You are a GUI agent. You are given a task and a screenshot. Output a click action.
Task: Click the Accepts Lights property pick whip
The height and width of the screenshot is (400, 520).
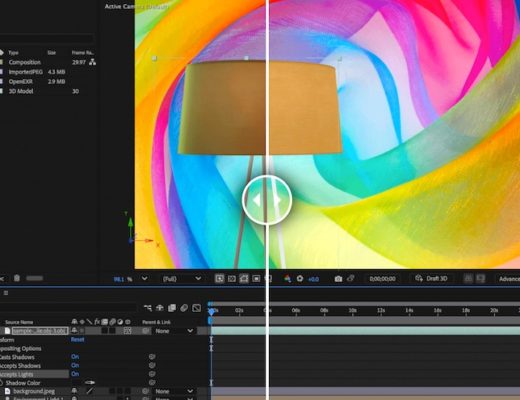152,374
